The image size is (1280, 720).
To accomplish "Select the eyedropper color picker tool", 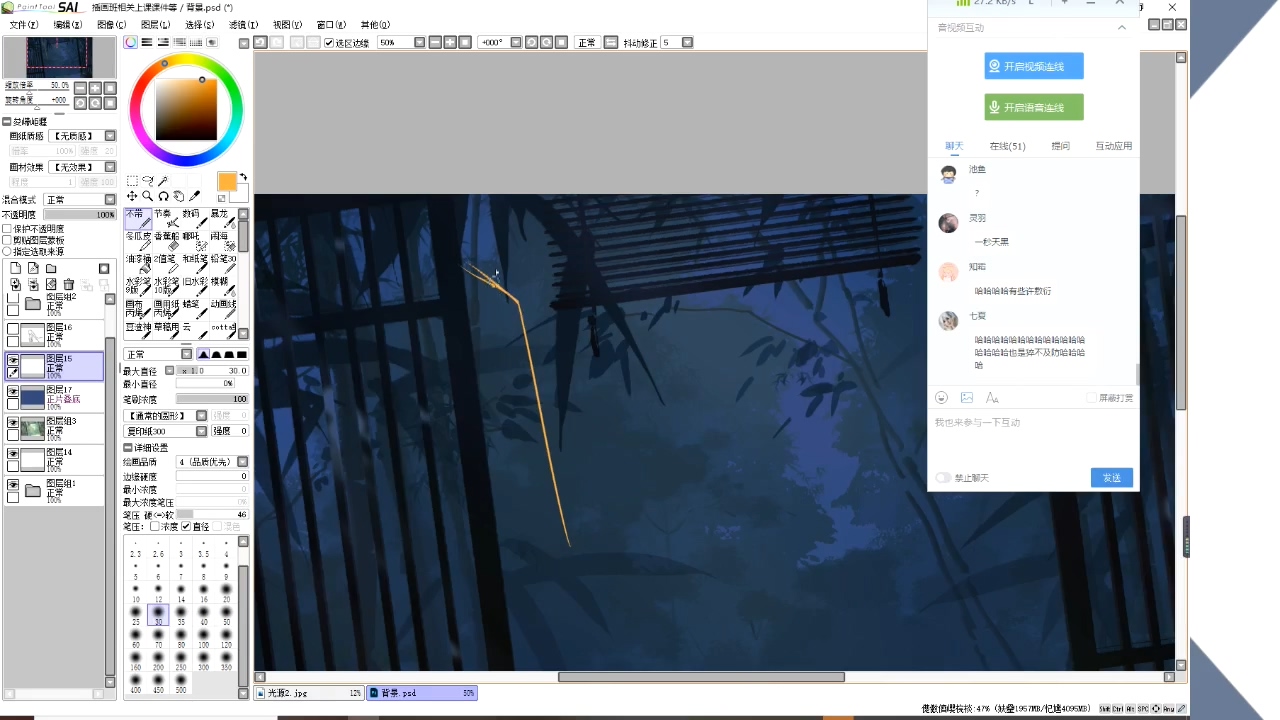I will pyautogui.click(x=194, y=196).
